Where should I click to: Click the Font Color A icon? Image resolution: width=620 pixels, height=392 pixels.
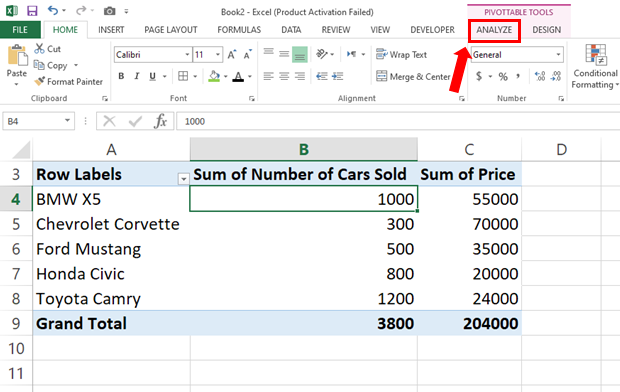[238, 76]
